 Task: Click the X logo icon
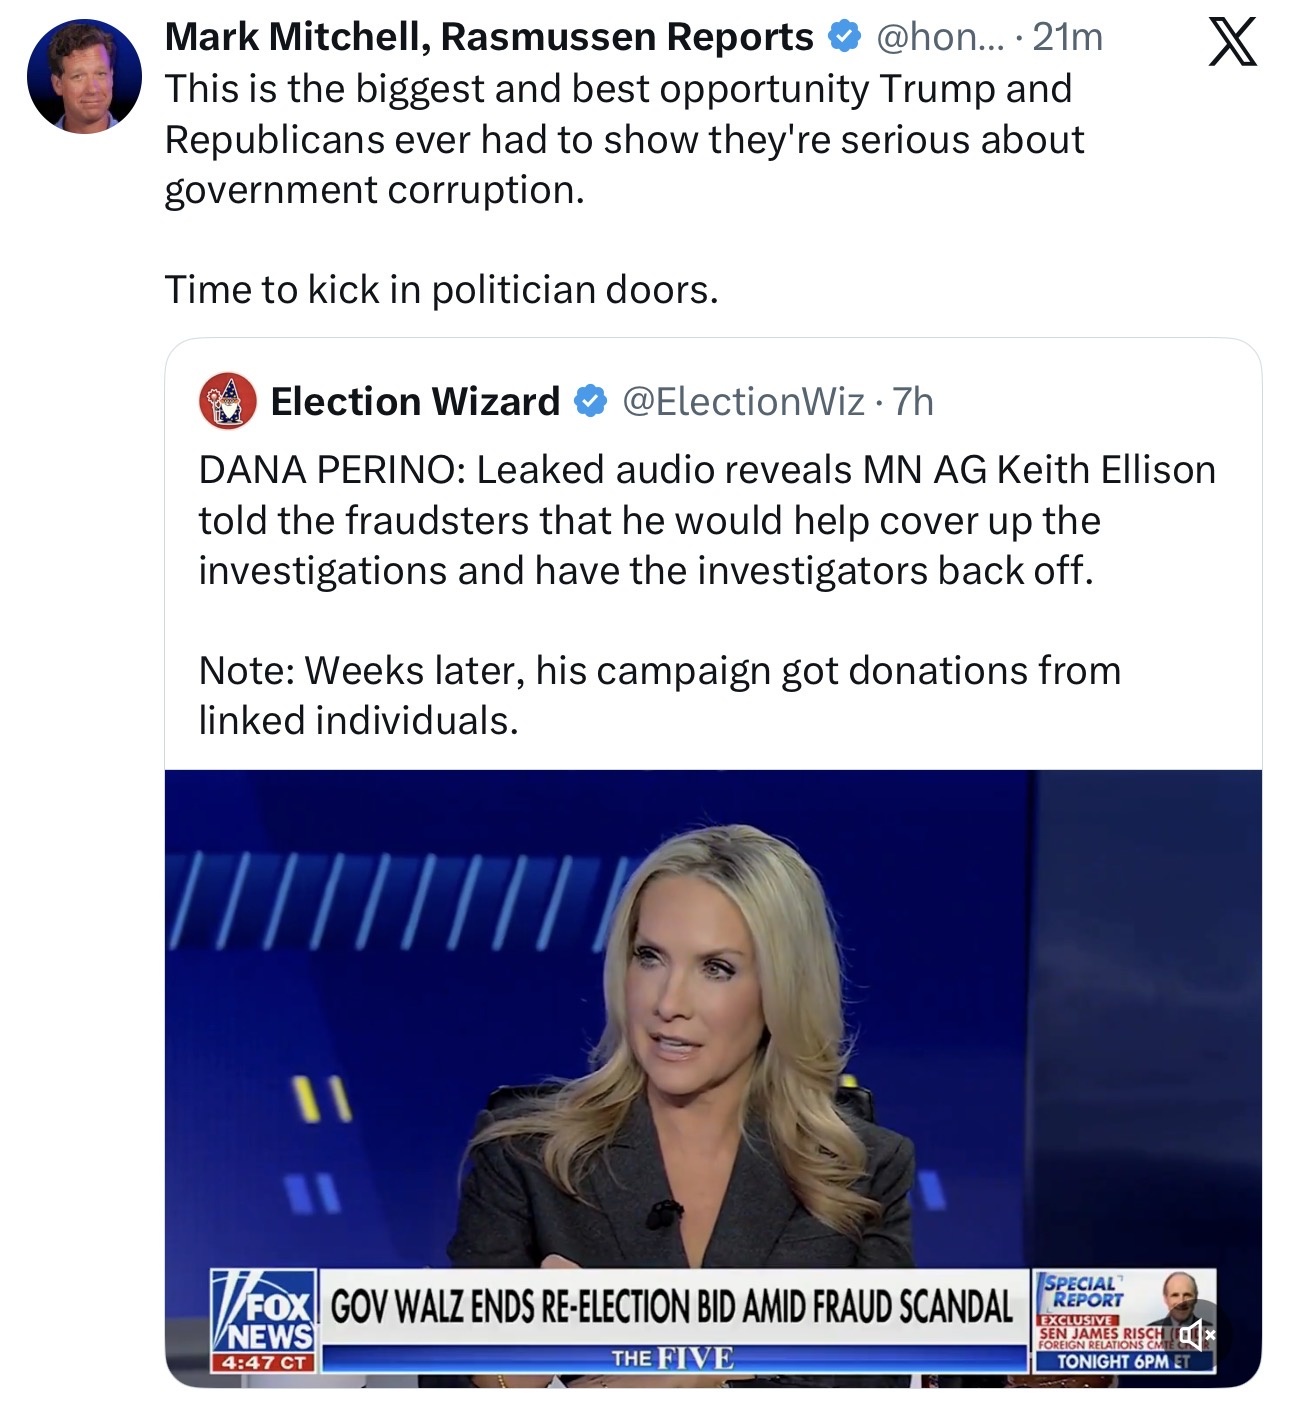1232,42
